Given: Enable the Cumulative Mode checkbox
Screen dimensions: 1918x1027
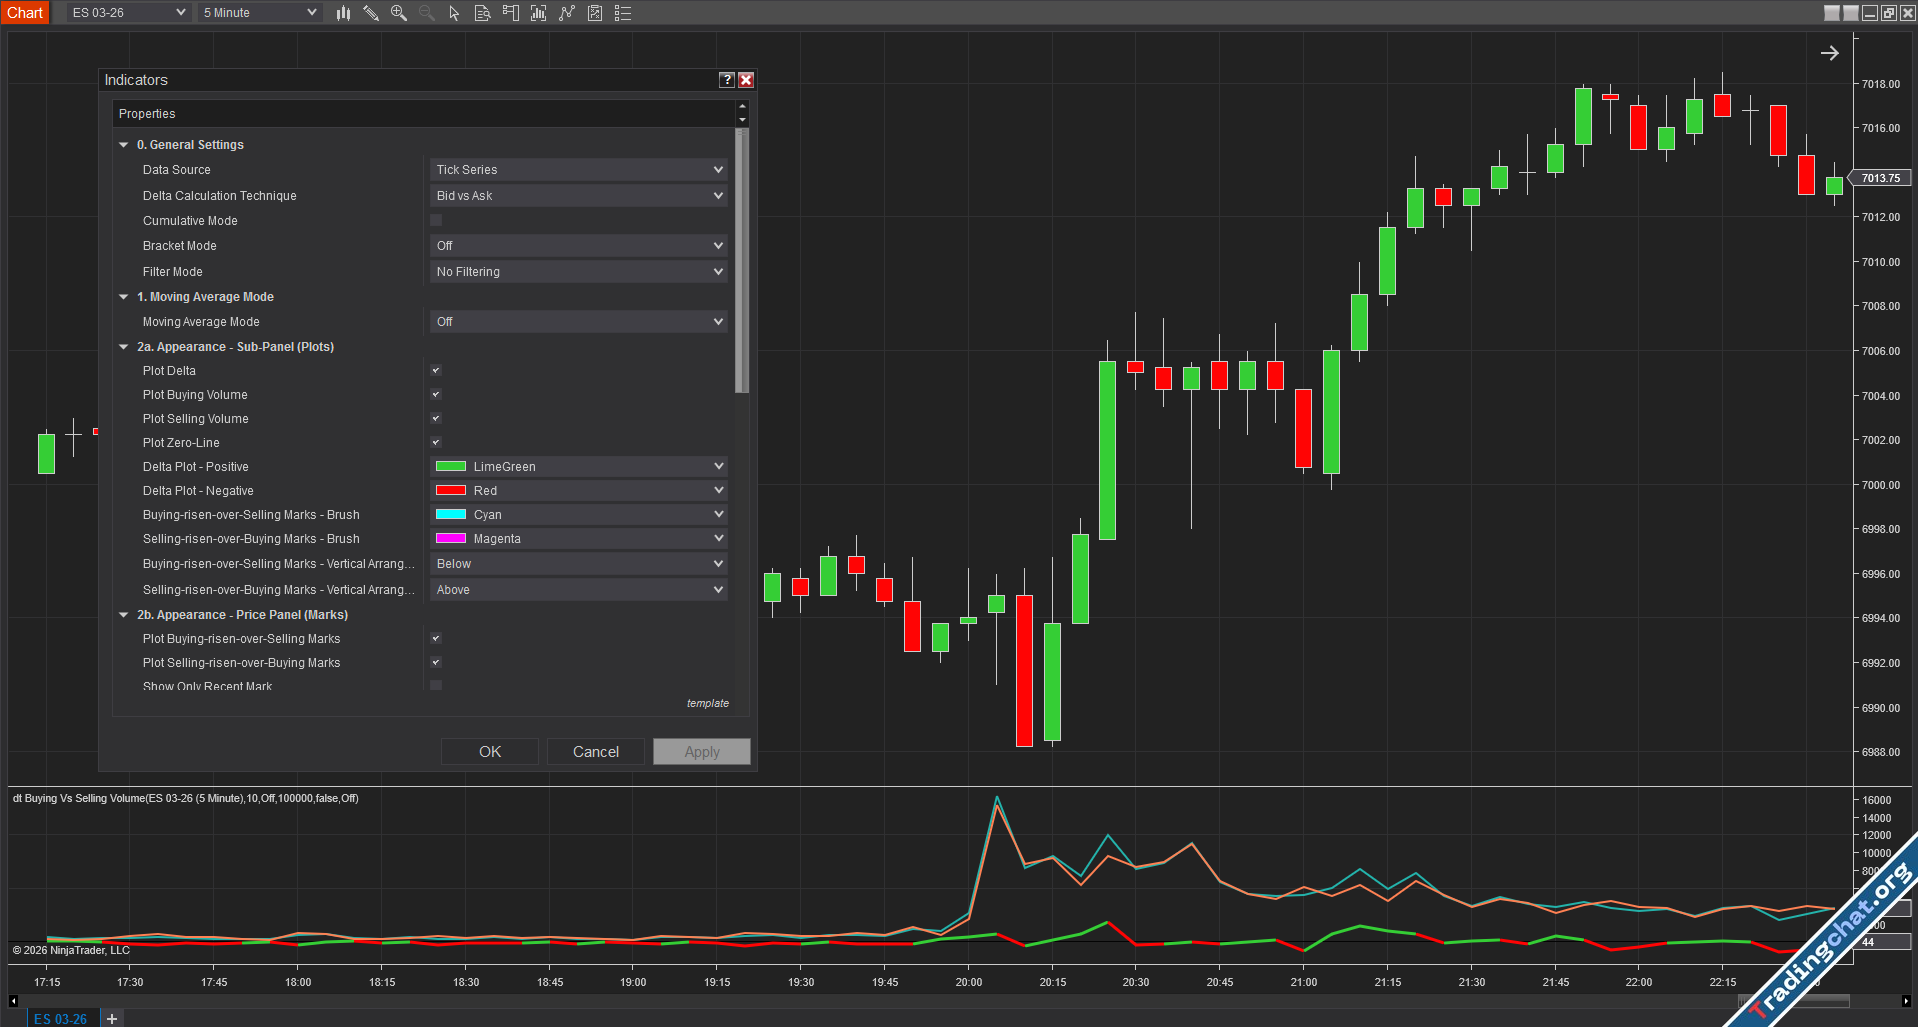Looking at the screenshot, I should coord(436,220).
